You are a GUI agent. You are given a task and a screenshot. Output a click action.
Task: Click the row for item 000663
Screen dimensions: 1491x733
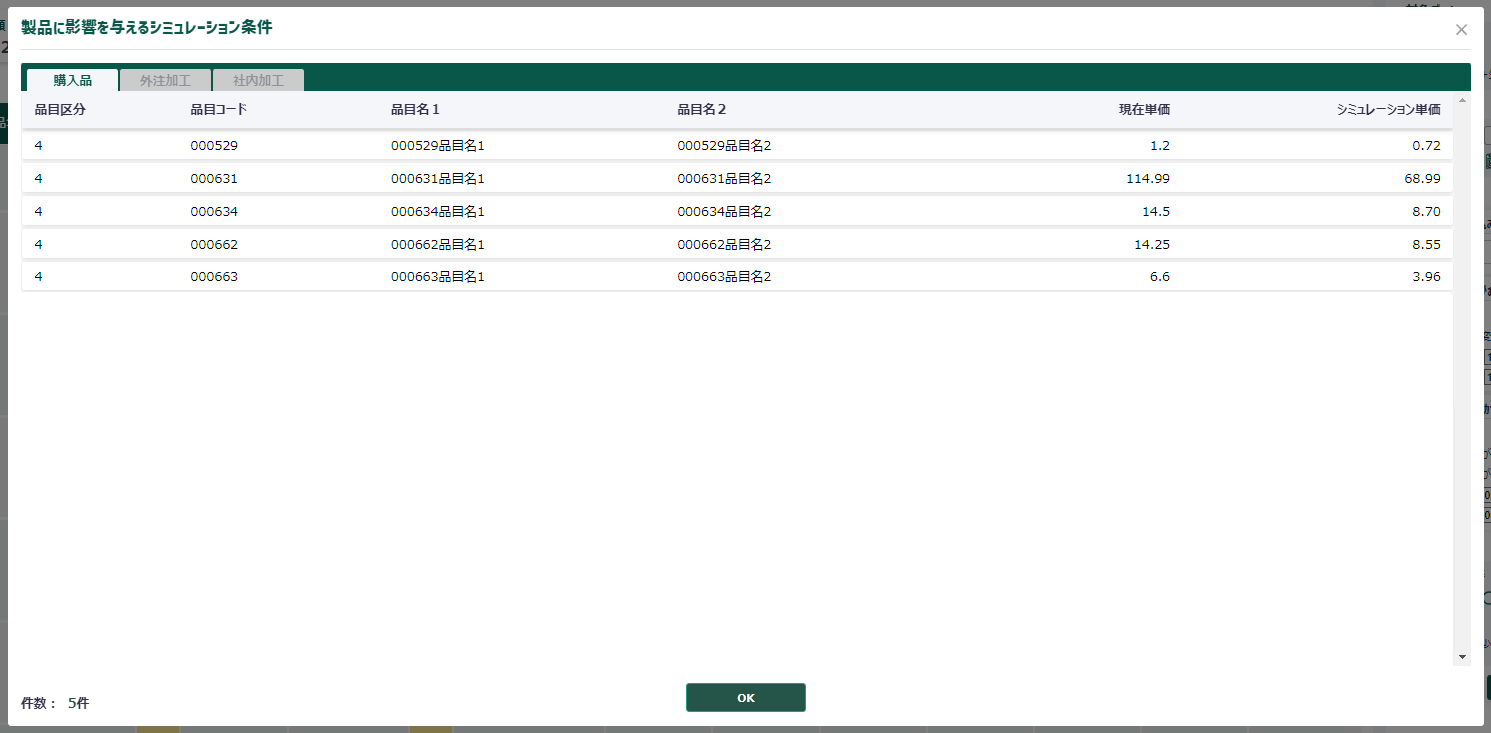[x=214, y=277]
